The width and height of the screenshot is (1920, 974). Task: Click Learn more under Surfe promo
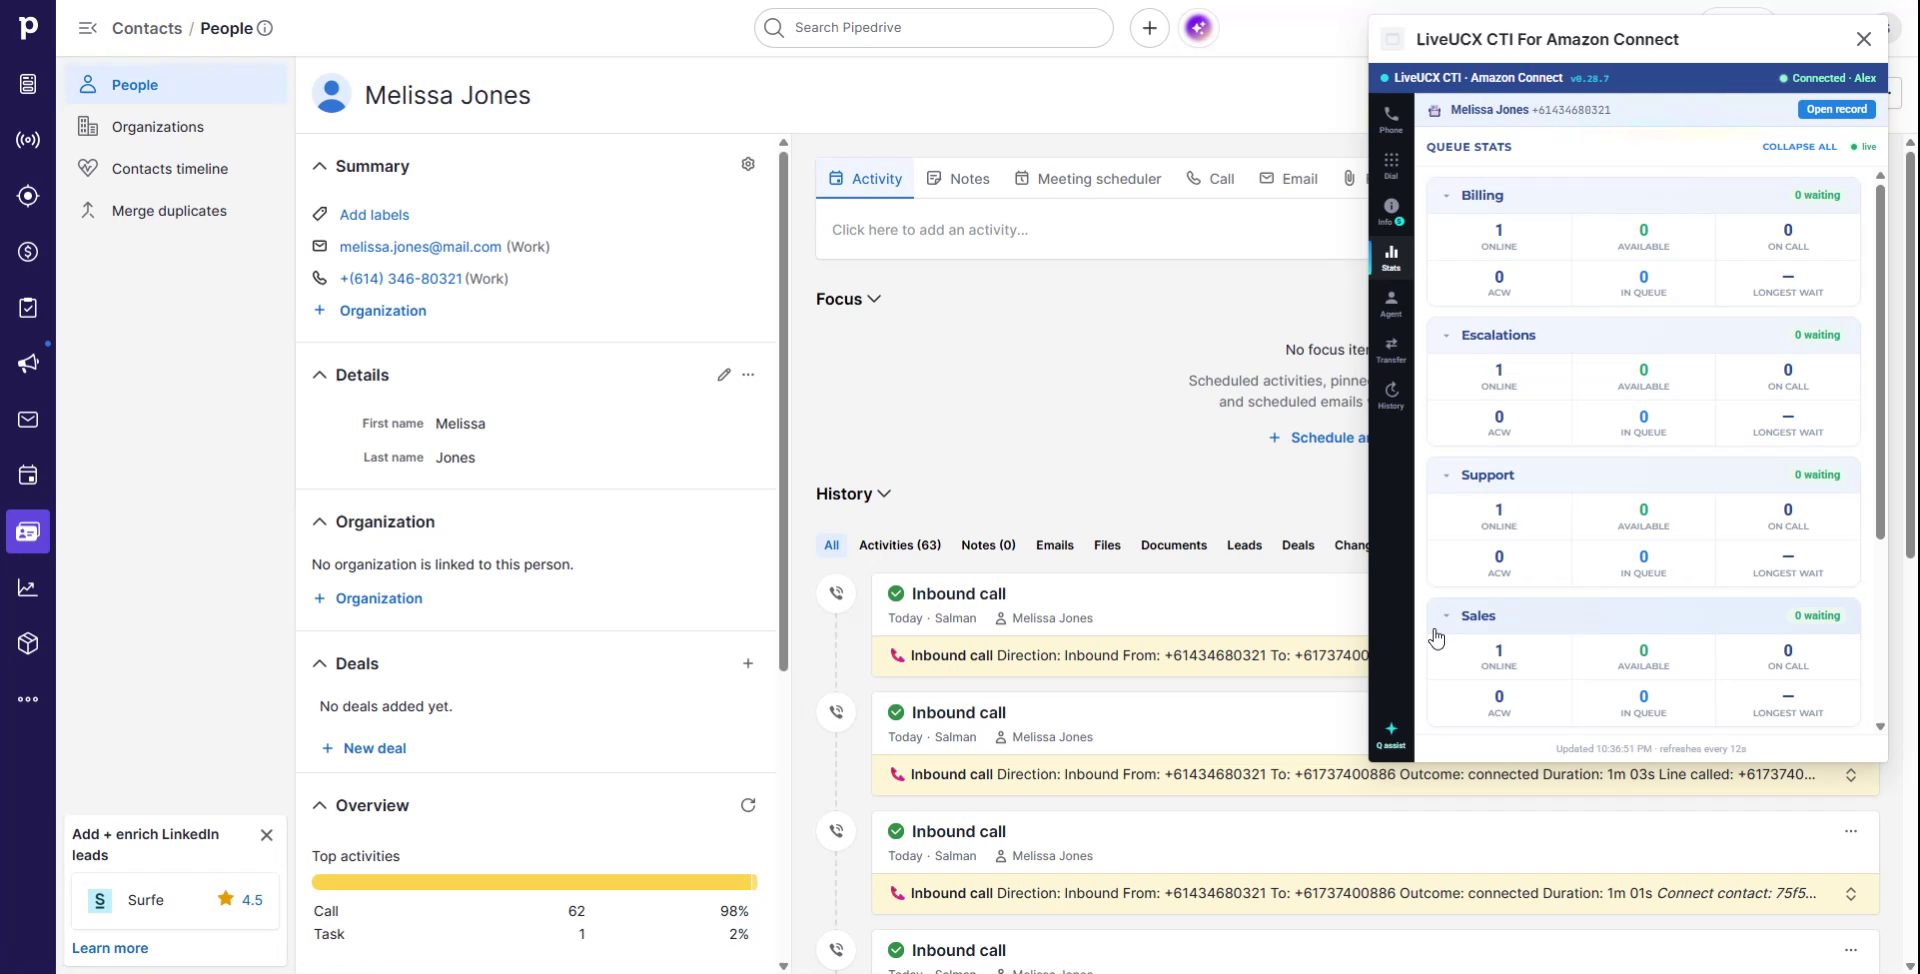point(110,948)
